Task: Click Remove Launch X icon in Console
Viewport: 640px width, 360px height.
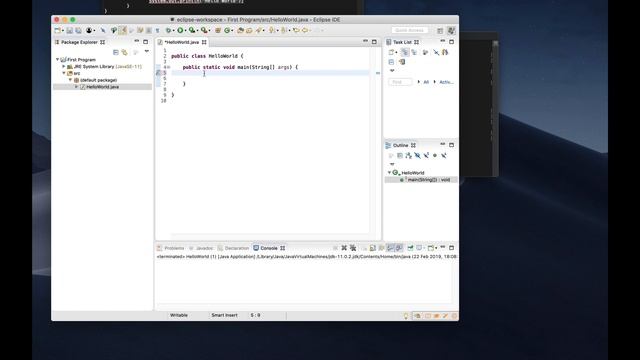Action: (x=344, y=248)
